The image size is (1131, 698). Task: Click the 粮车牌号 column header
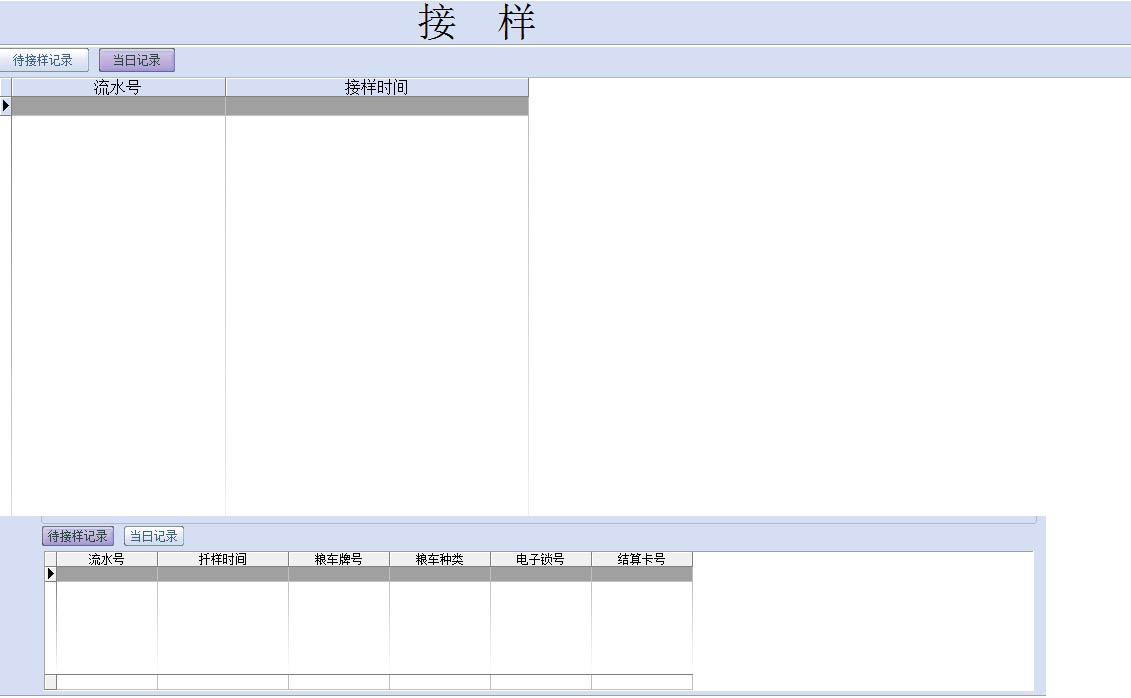[x=339, y=559]
